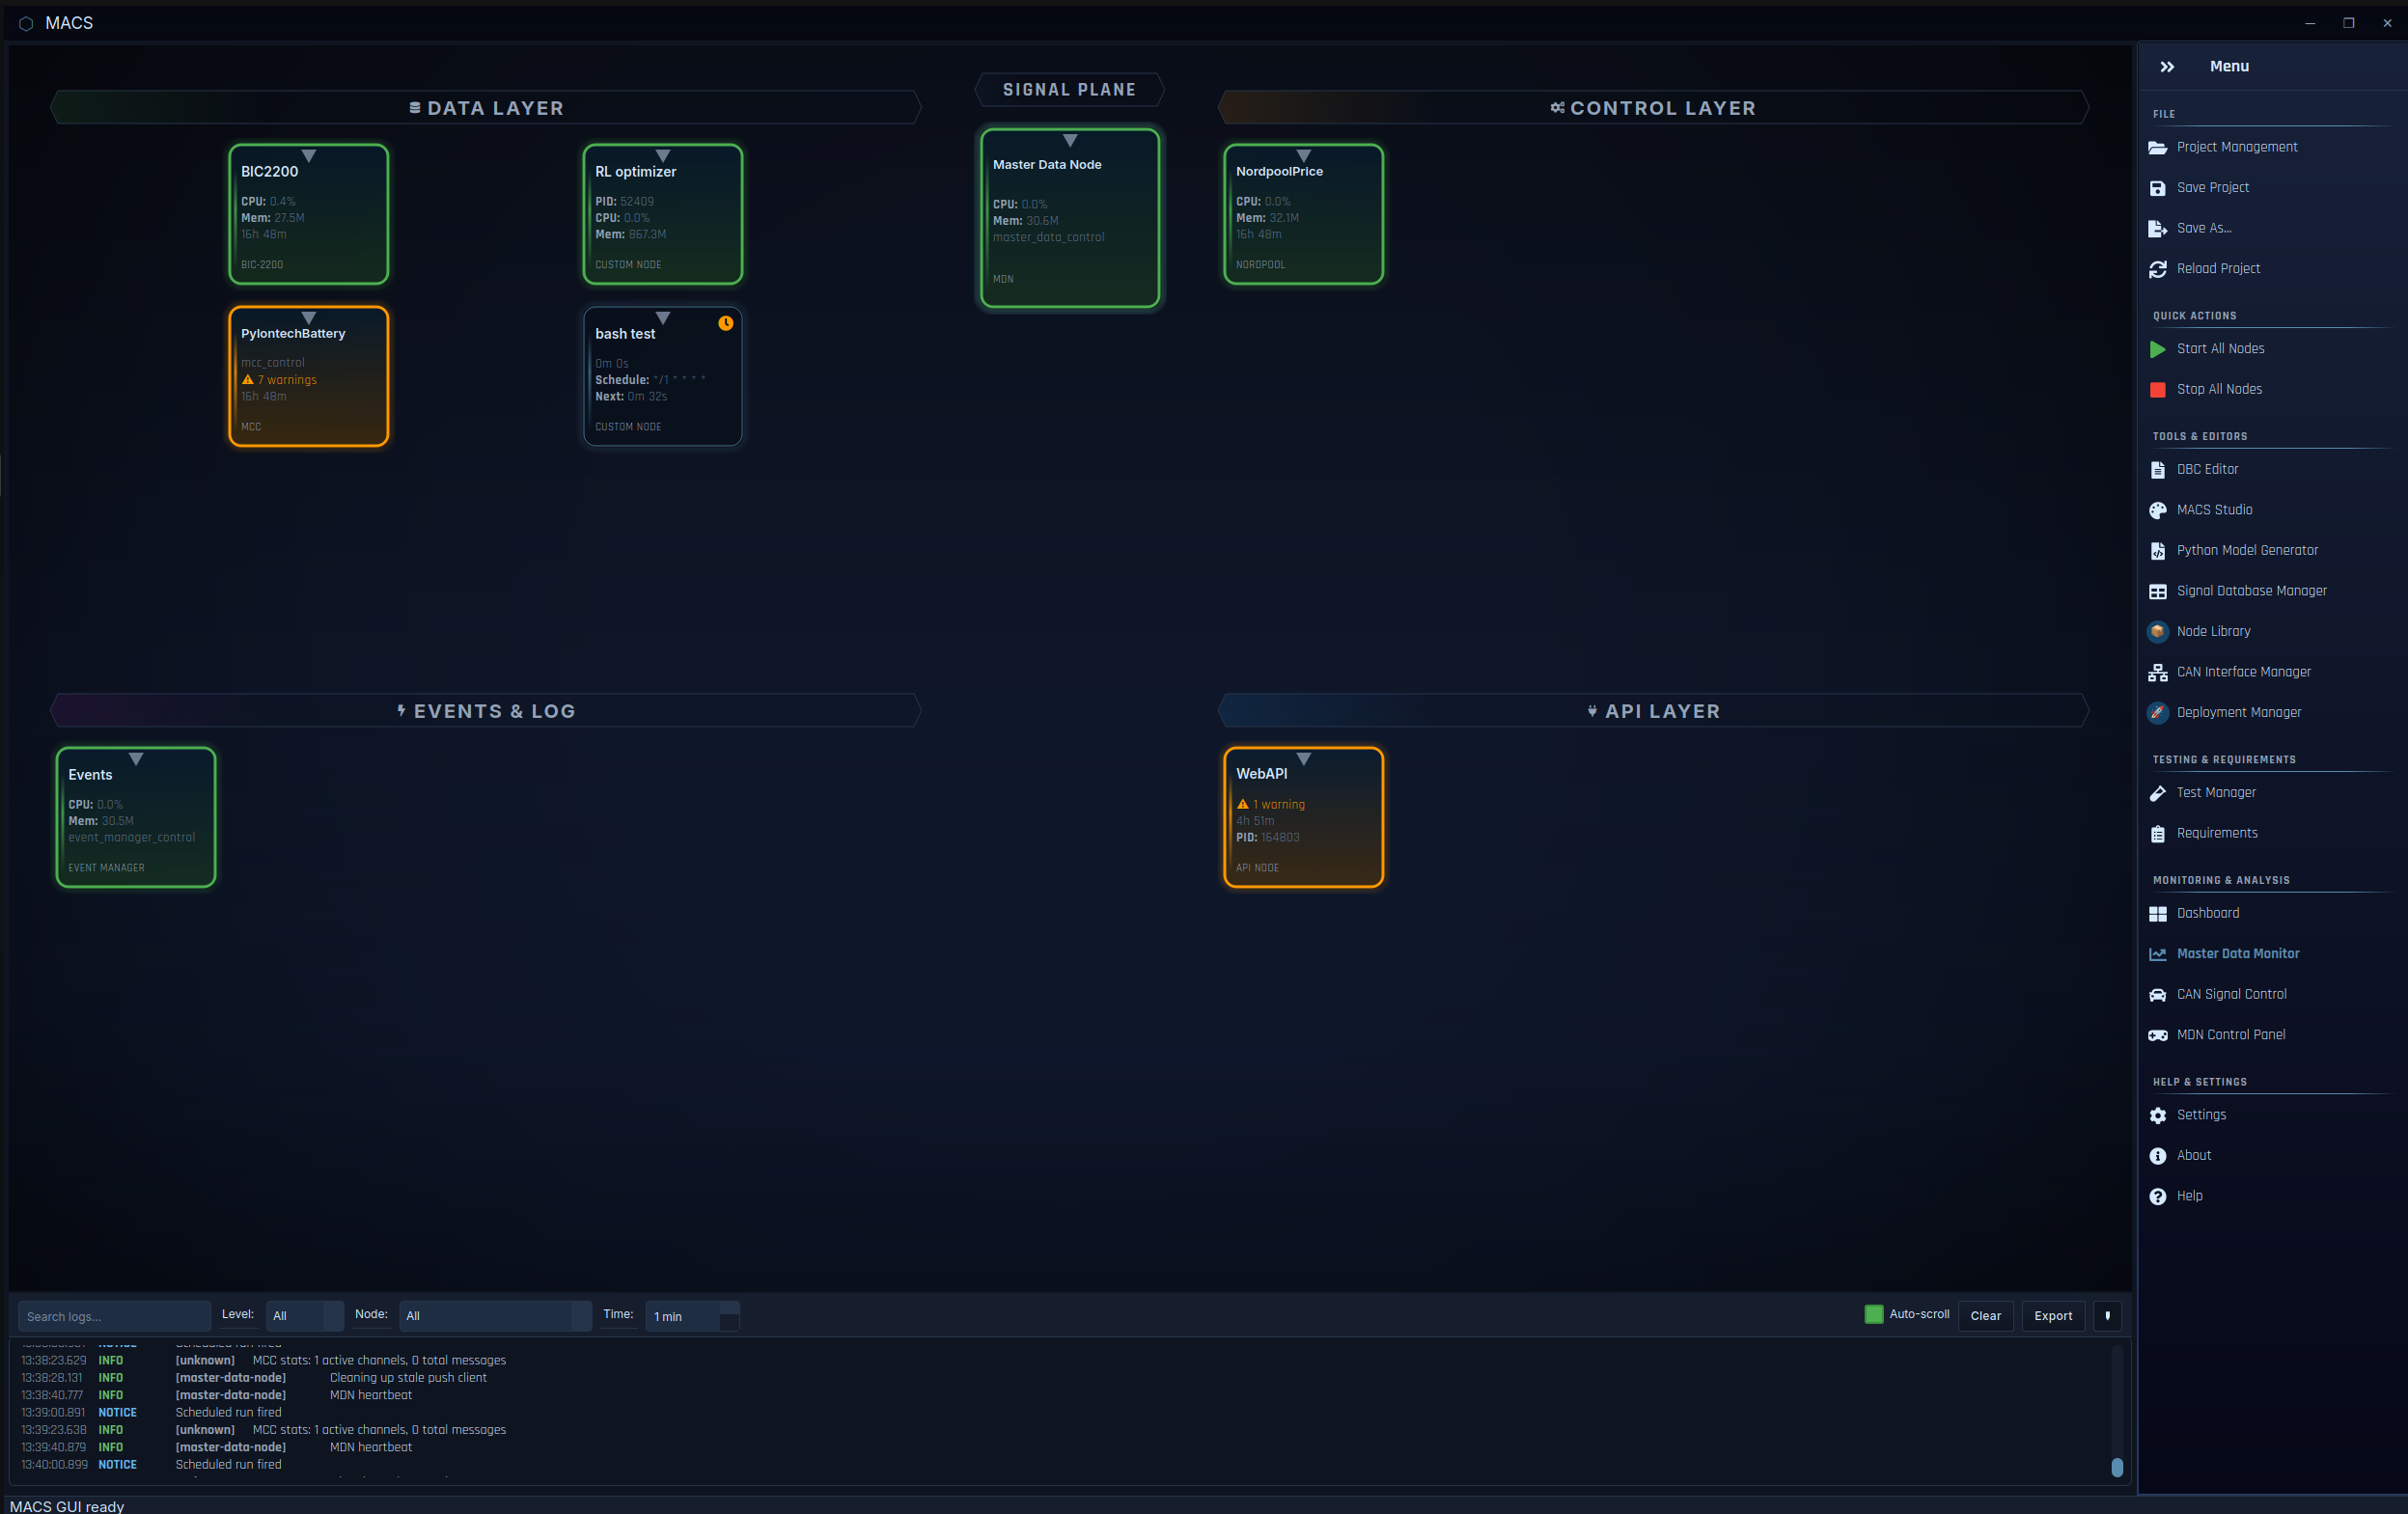
Task: Click the MDN Control Panel gamepad icon
Action: (x=2157, y=1035)
